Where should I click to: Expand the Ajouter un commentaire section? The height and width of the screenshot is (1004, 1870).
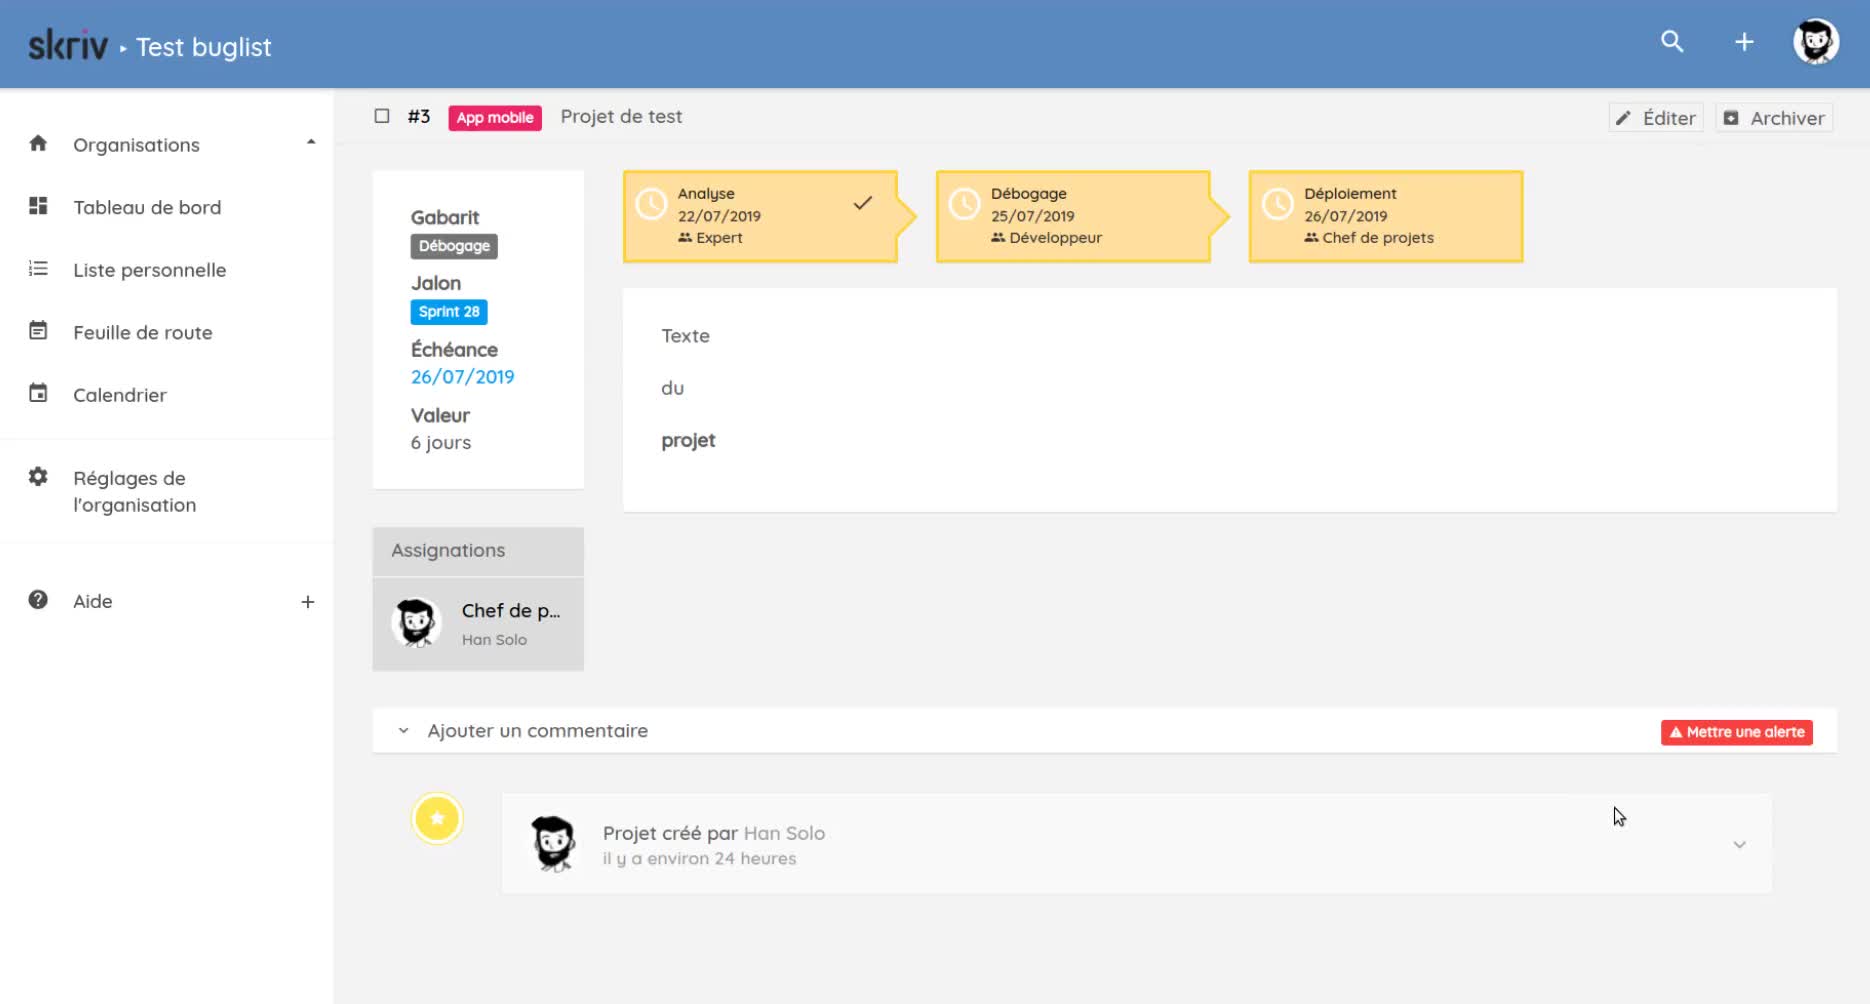point(403,731)
